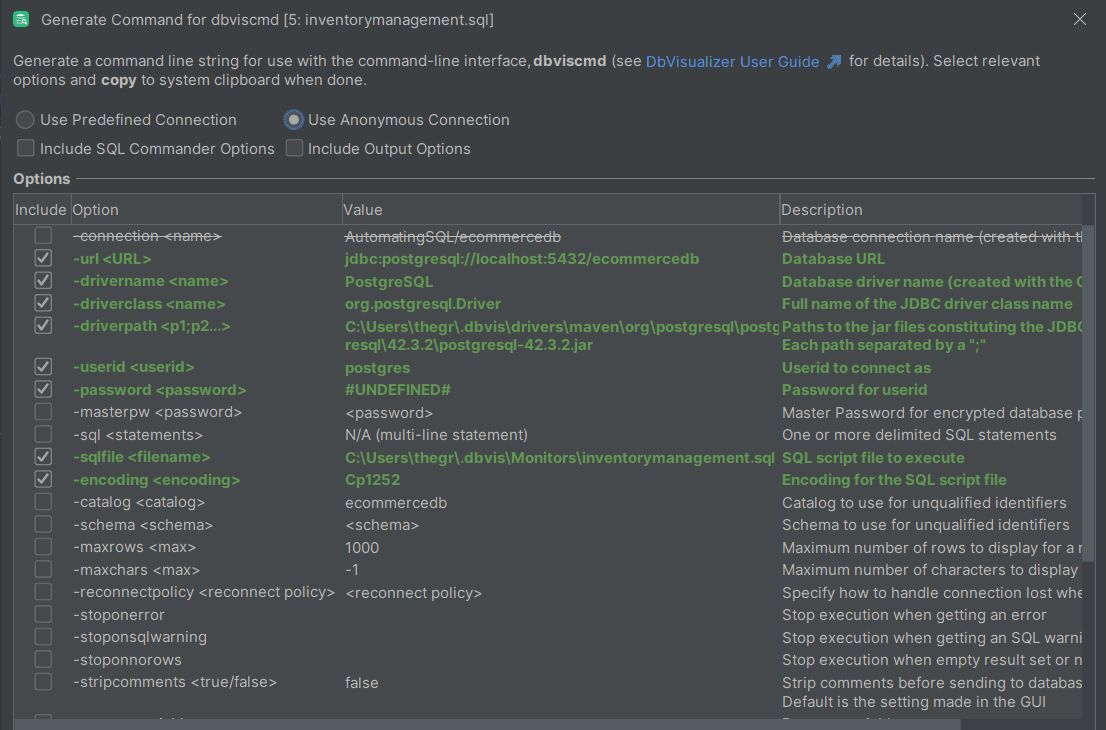Enable Include SQL Commander Options

click(24, 147)
